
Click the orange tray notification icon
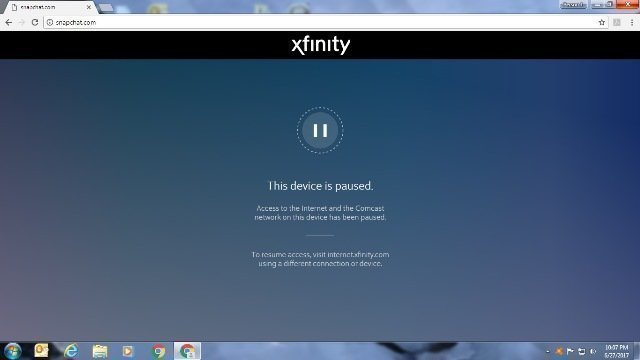[x=559, y=351]
